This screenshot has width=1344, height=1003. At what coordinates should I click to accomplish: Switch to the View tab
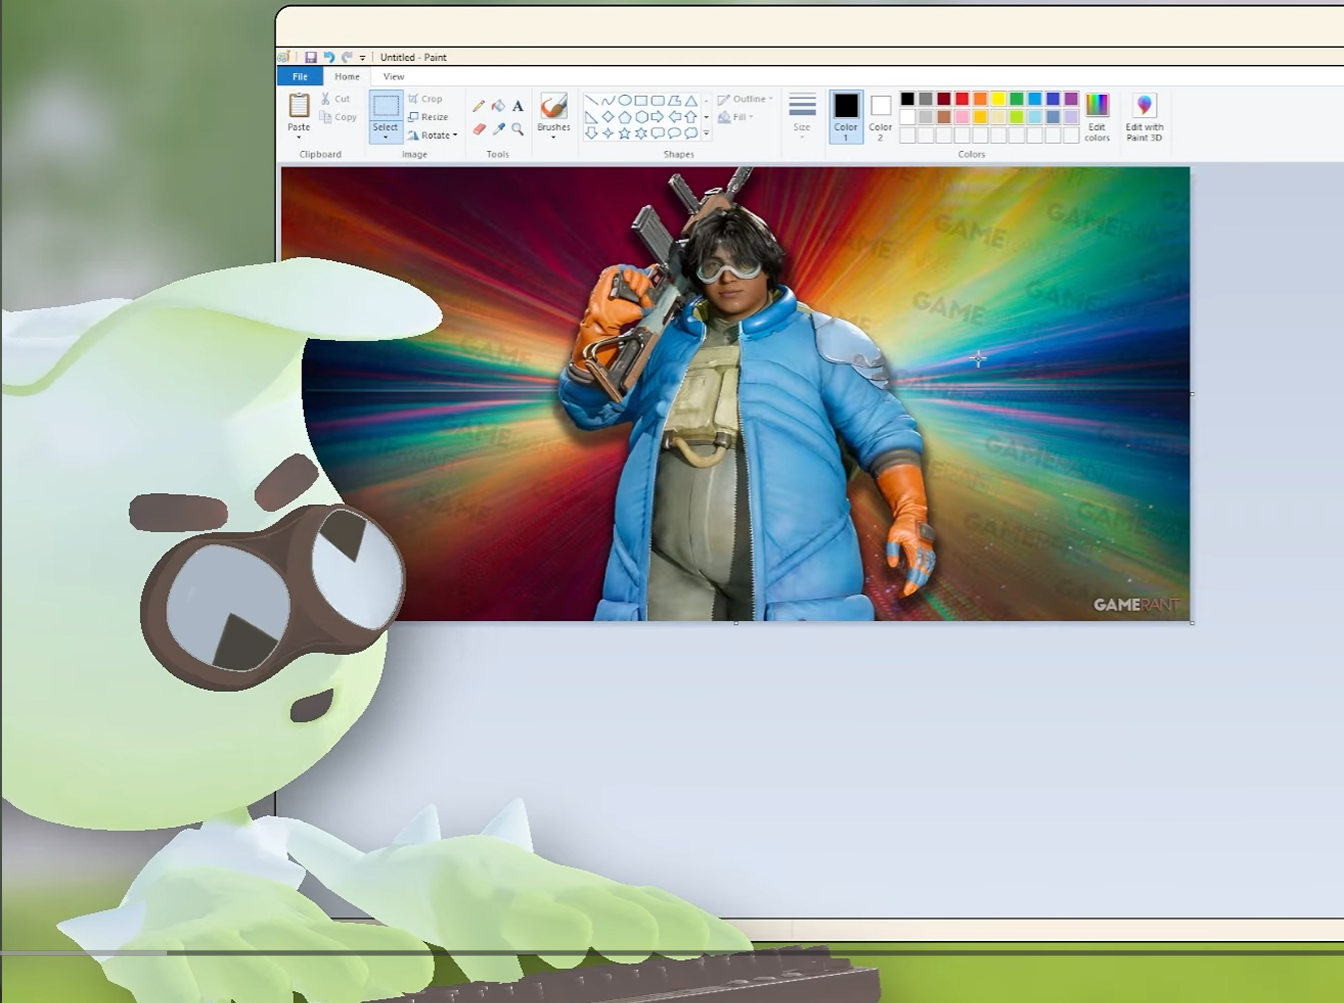(394, 76)
